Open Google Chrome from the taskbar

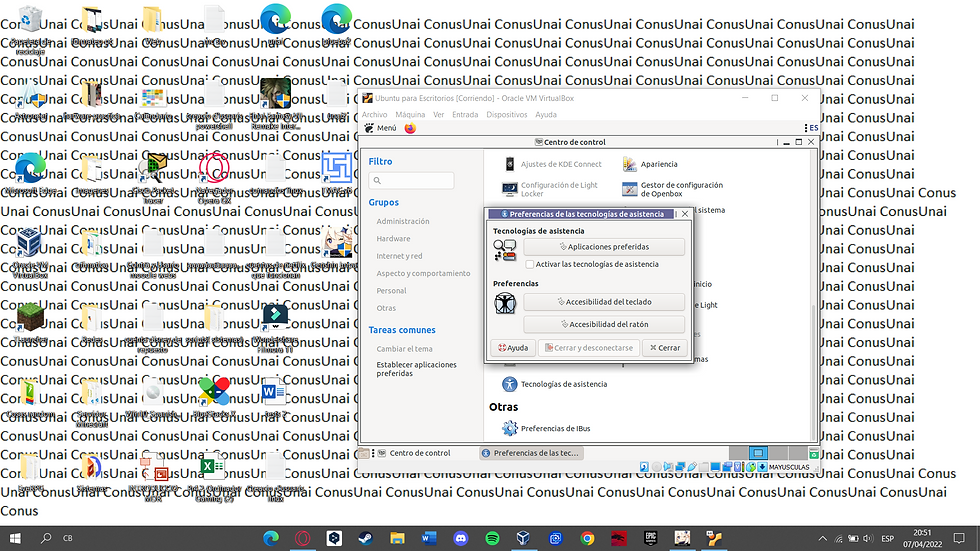587,539
